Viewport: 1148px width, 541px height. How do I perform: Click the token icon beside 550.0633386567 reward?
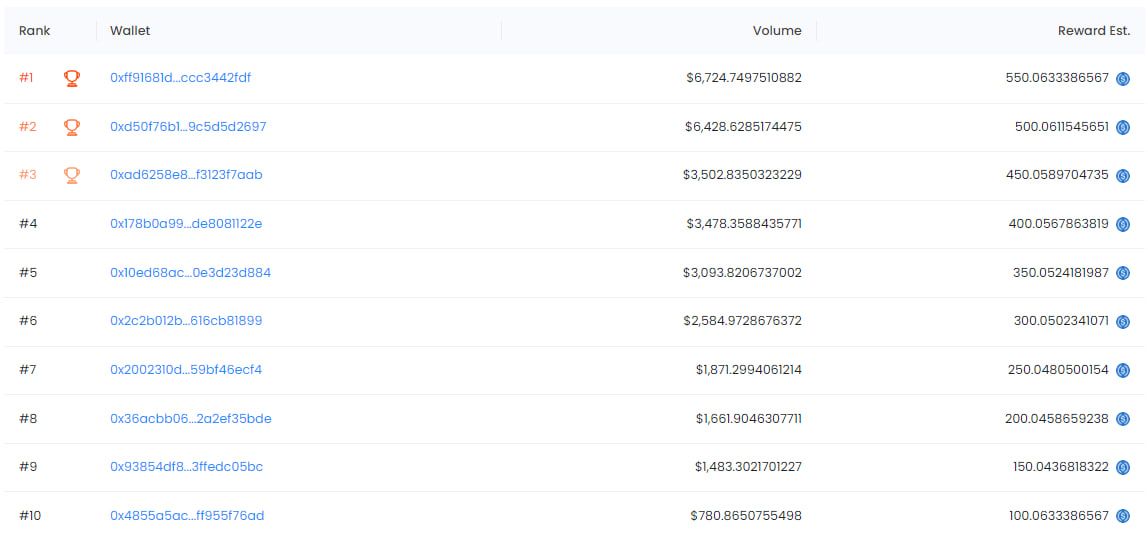pyautogui.click(x=1122, y=78)
